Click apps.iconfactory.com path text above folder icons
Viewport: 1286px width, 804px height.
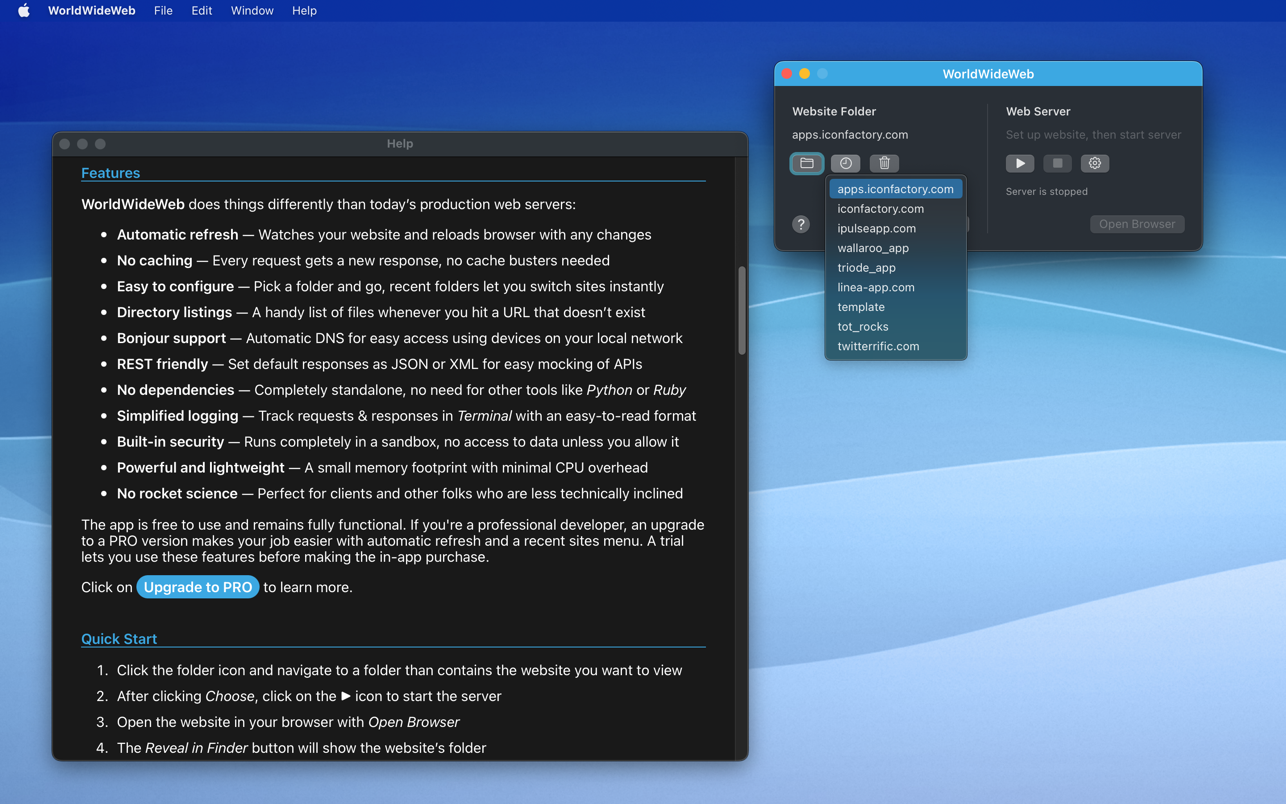pyautogui.click(x=850, y=135)
